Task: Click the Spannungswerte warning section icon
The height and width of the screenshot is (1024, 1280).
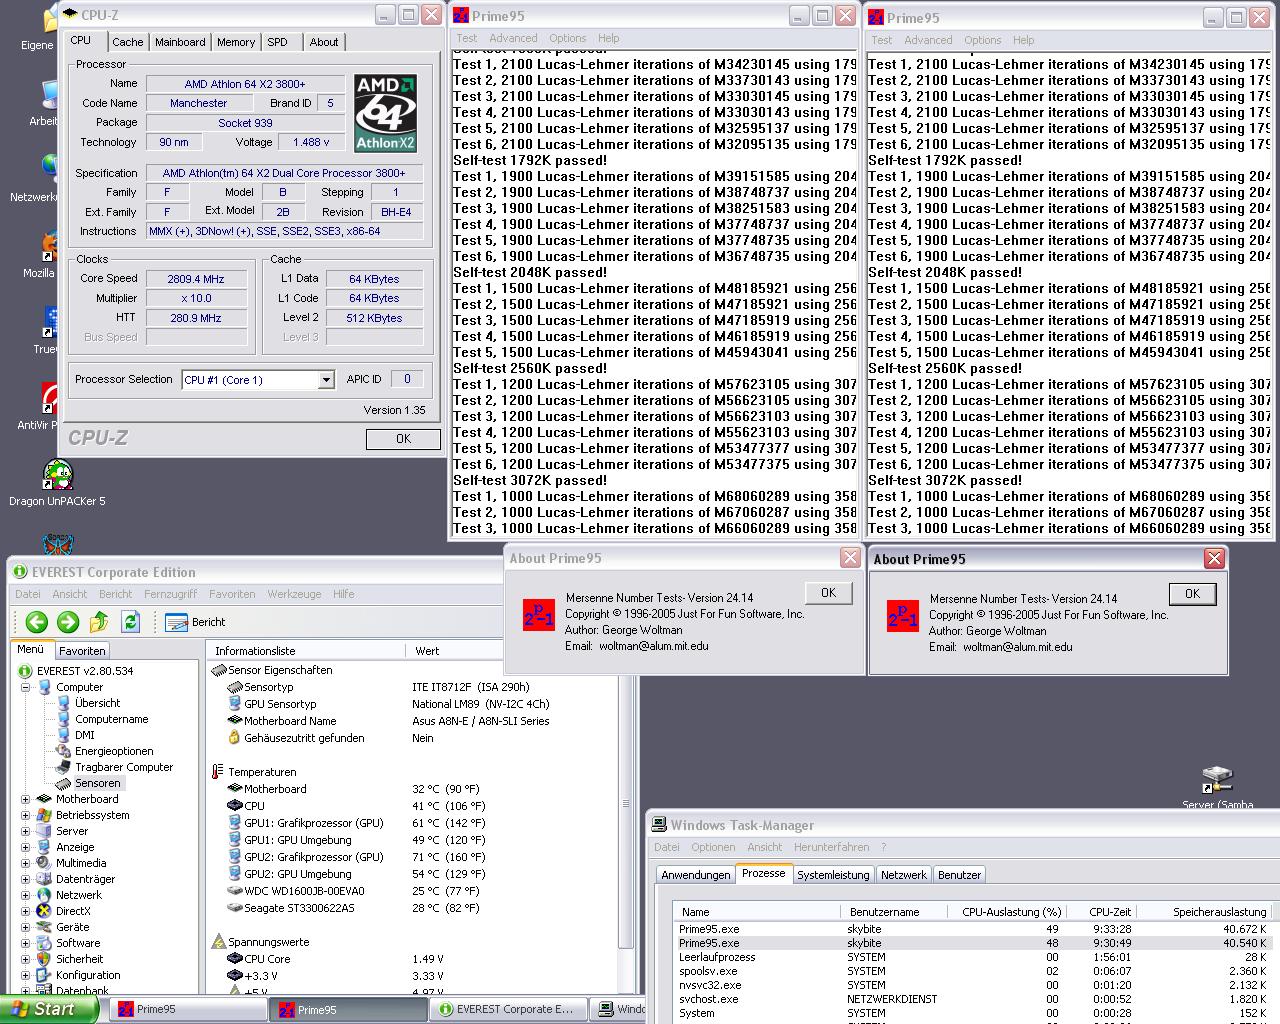Action: (219, 942)
